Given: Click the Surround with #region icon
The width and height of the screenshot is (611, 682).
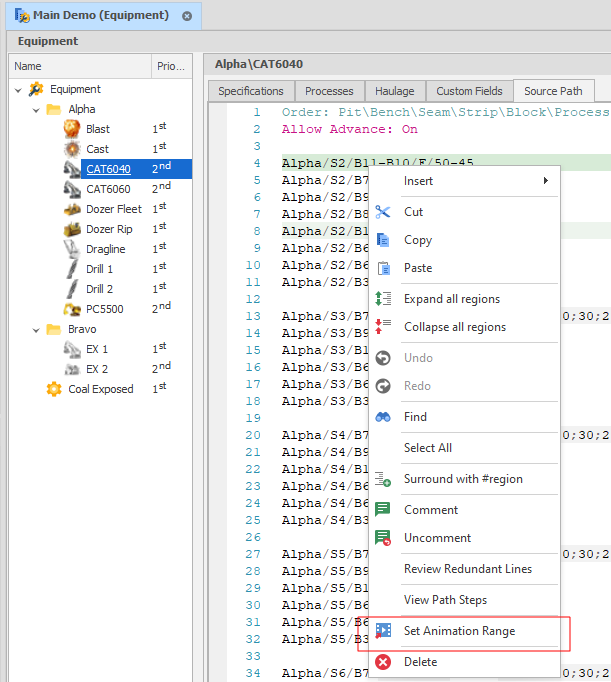Looking at the screenshot, I should point(383,479).
